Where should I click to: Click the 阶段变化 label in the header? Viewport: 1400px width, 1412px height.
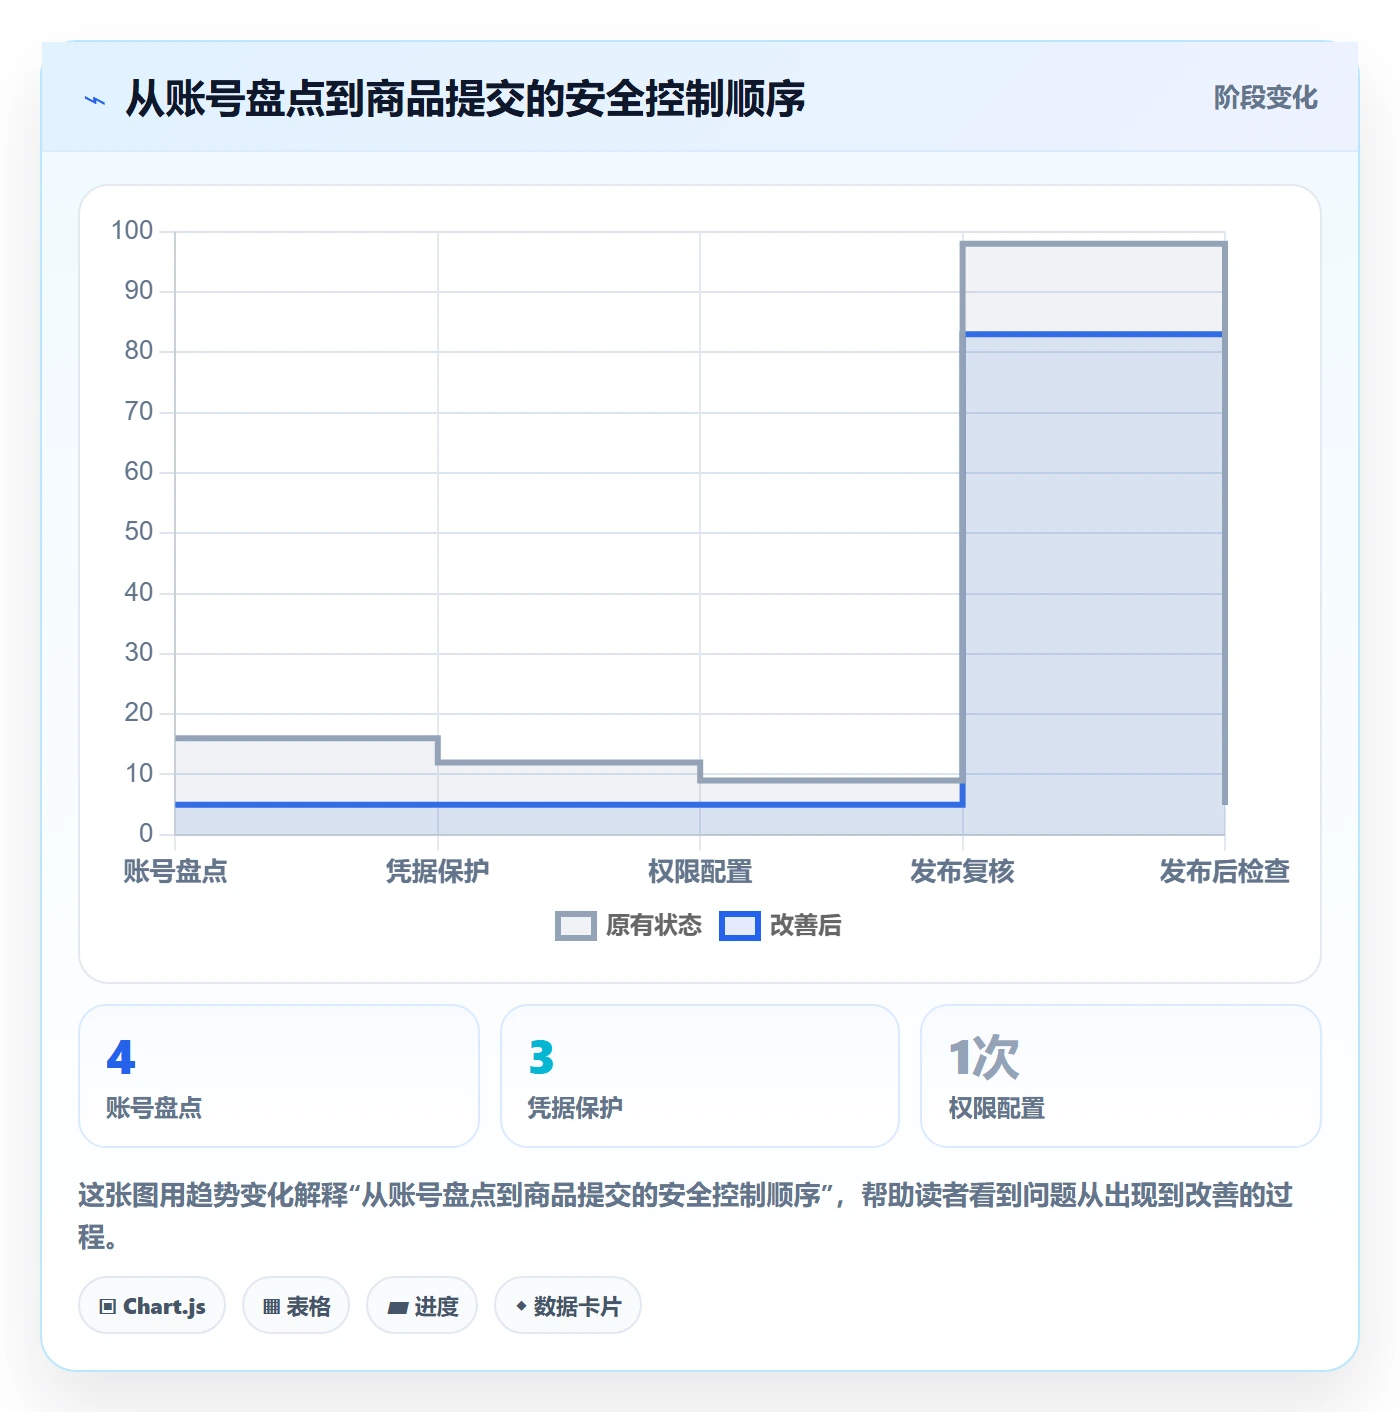pos(1266,98)
